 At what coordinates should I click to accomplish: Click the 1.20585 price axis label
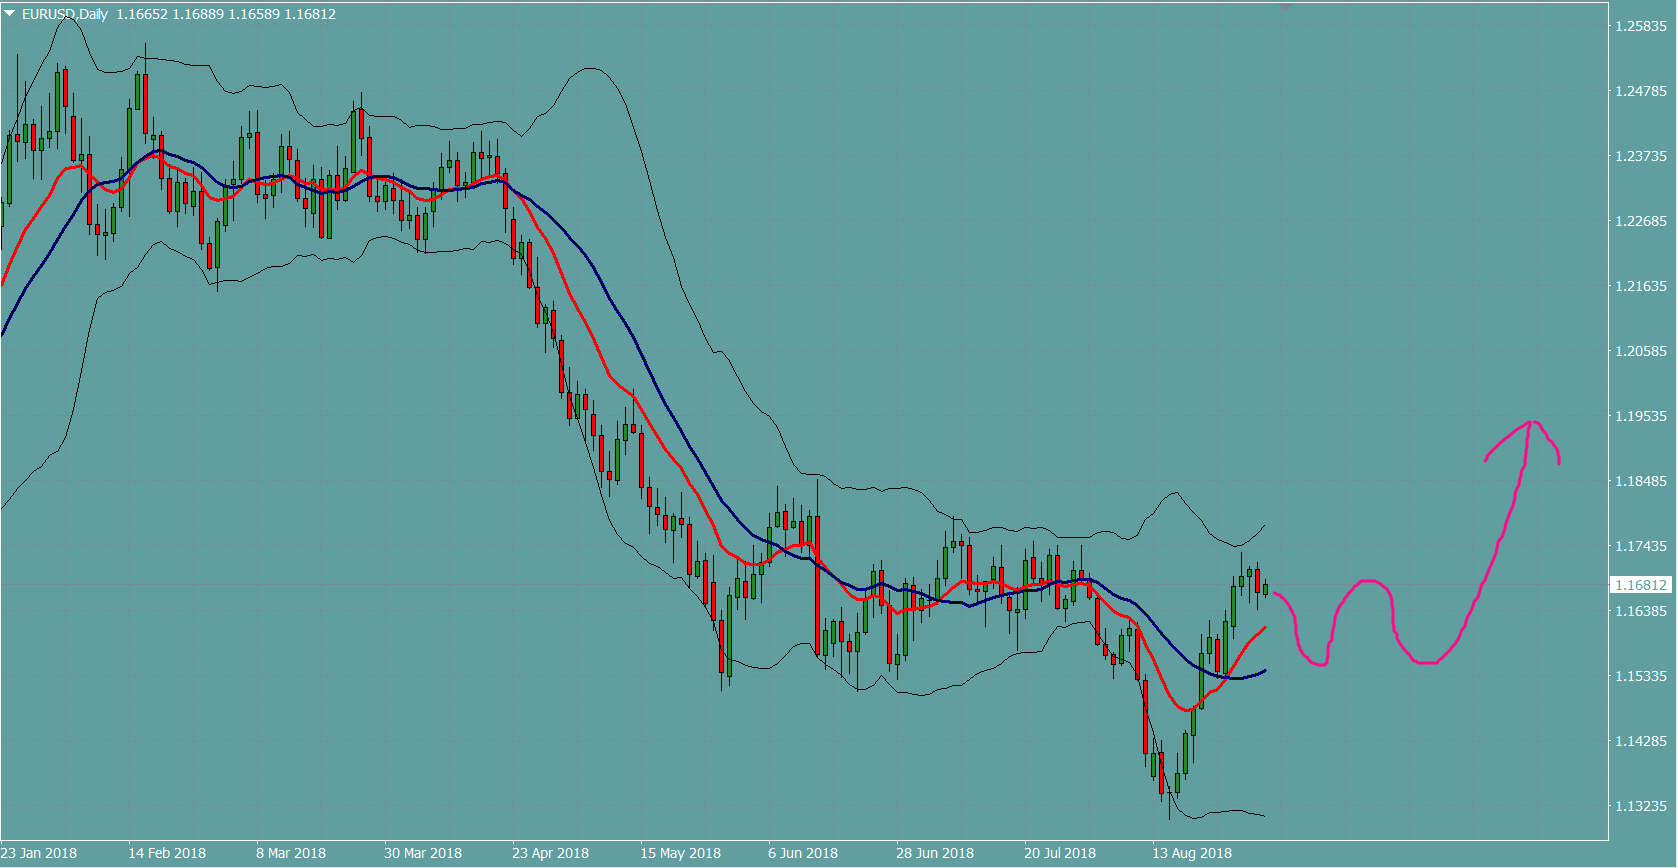(1641, 351)
